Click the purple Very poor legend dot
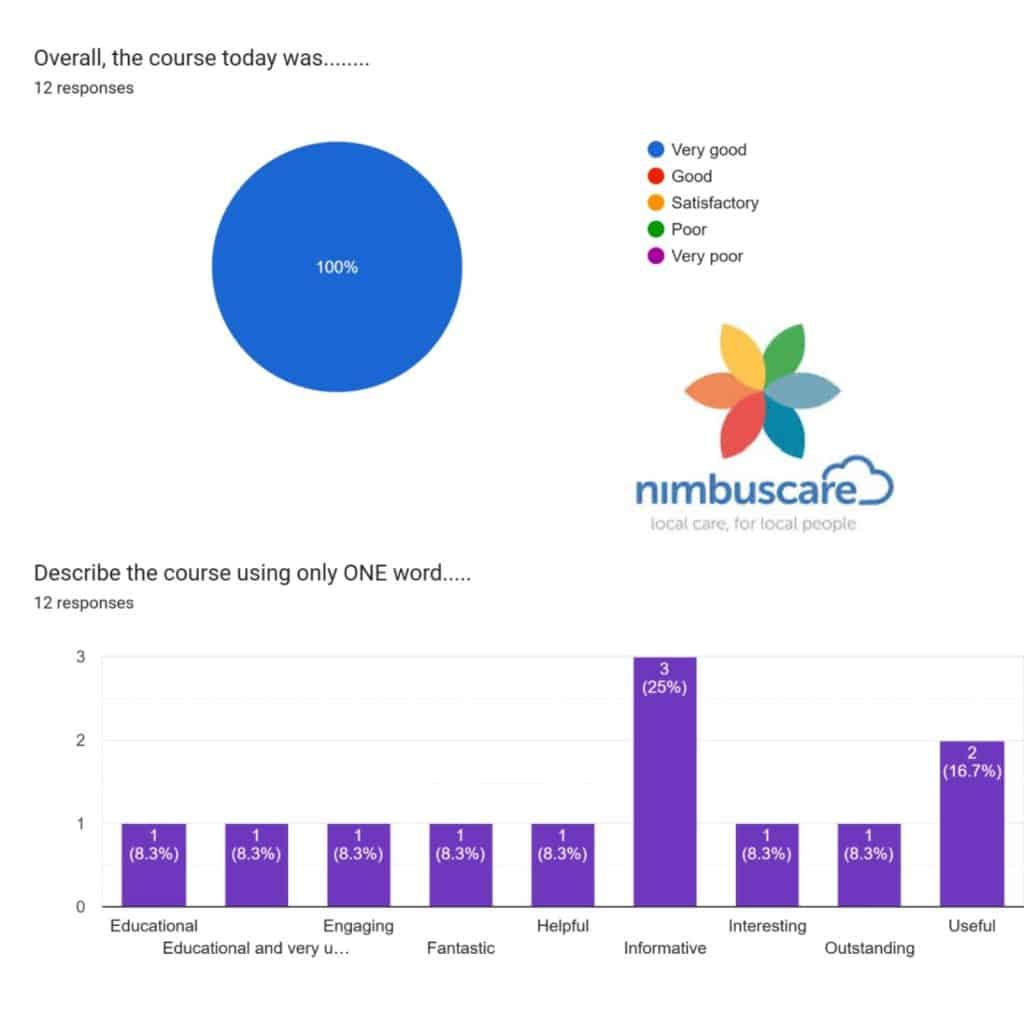This screenshot has height=1018, width=1024. pos(656,256)
